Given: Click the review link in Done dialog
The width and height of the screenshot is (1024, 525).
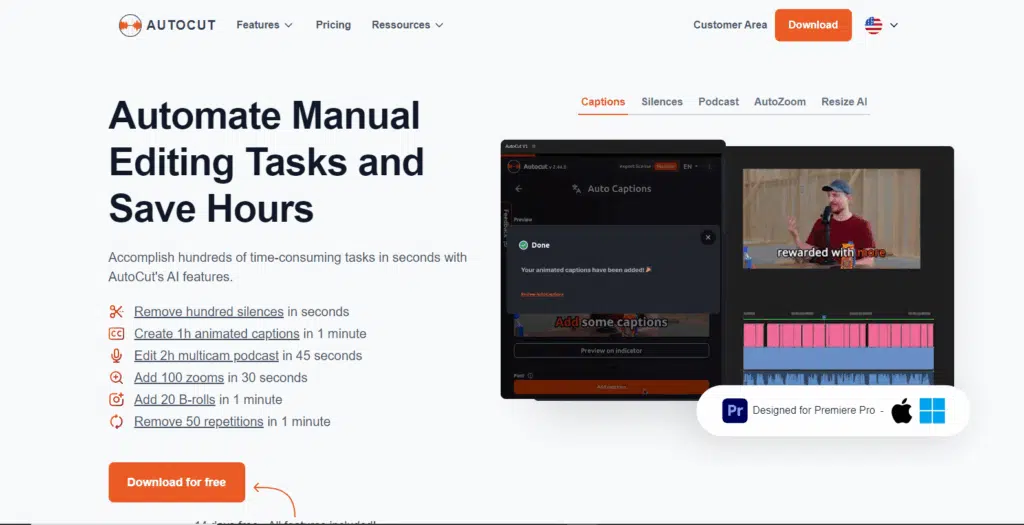Looking at the screenshot, I should (542, 294).
